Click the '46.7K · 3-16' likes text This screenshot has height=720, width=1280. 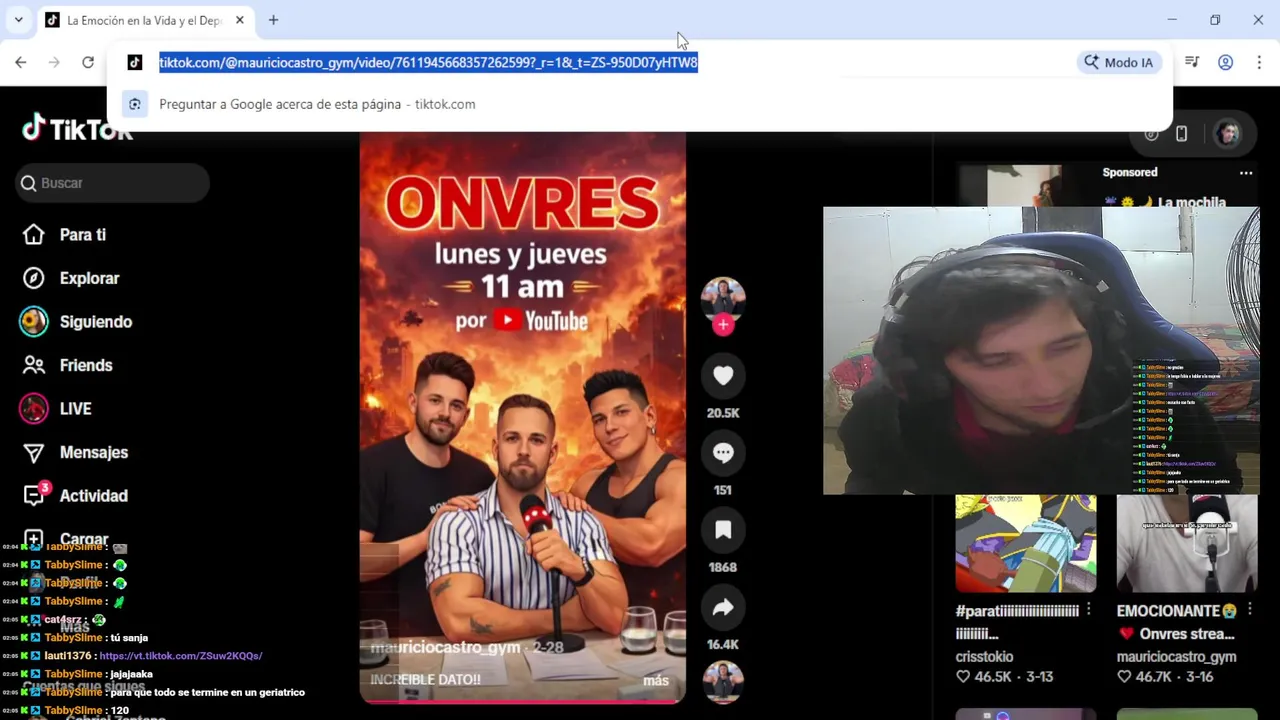1165,677
